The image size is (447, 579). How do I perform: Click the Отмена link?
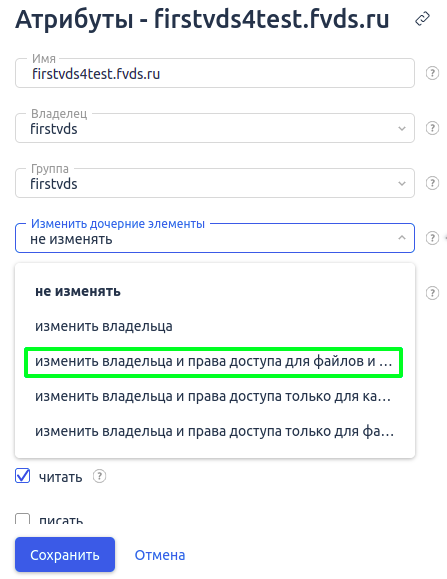(160, 555)
